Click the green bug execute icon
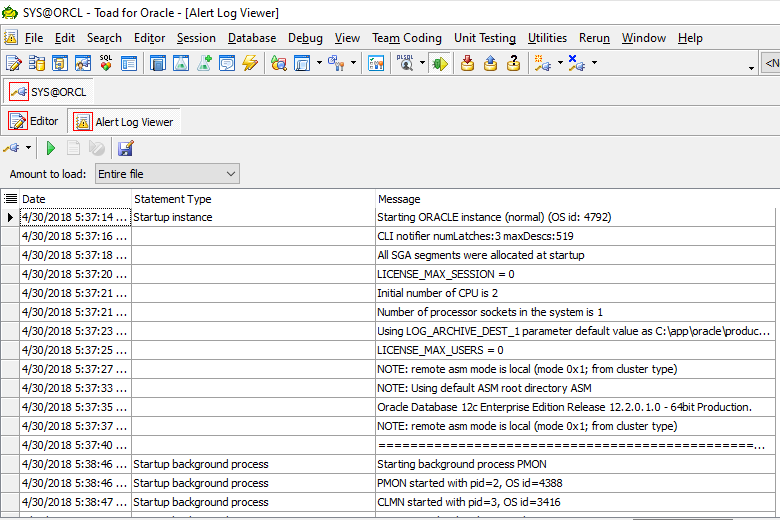Image resolution: width=780 pixels, height=520 pixels. pos(440,63)
